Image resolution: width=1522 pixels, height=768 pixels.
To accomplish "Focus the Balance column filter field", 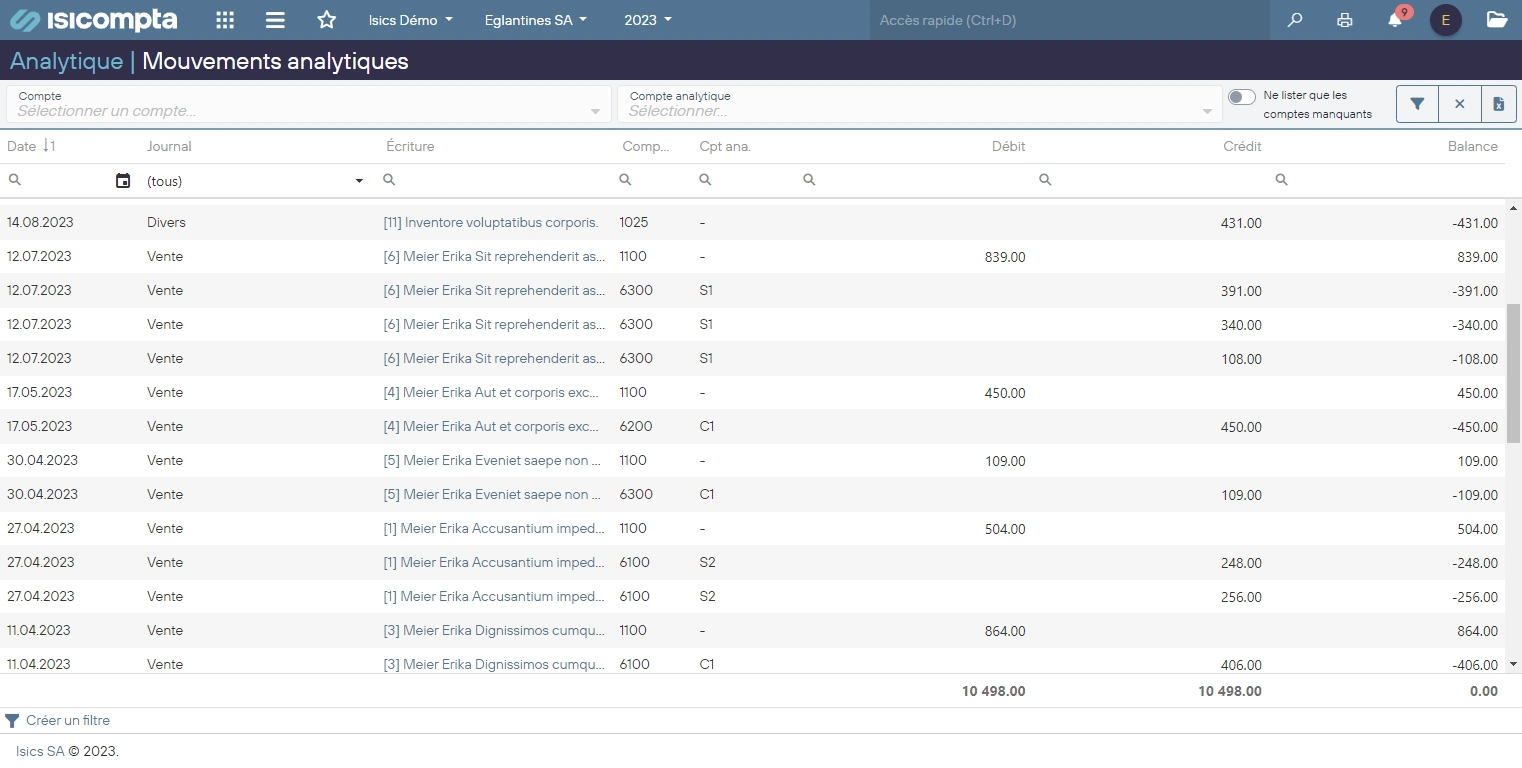I will point(1387,180).
